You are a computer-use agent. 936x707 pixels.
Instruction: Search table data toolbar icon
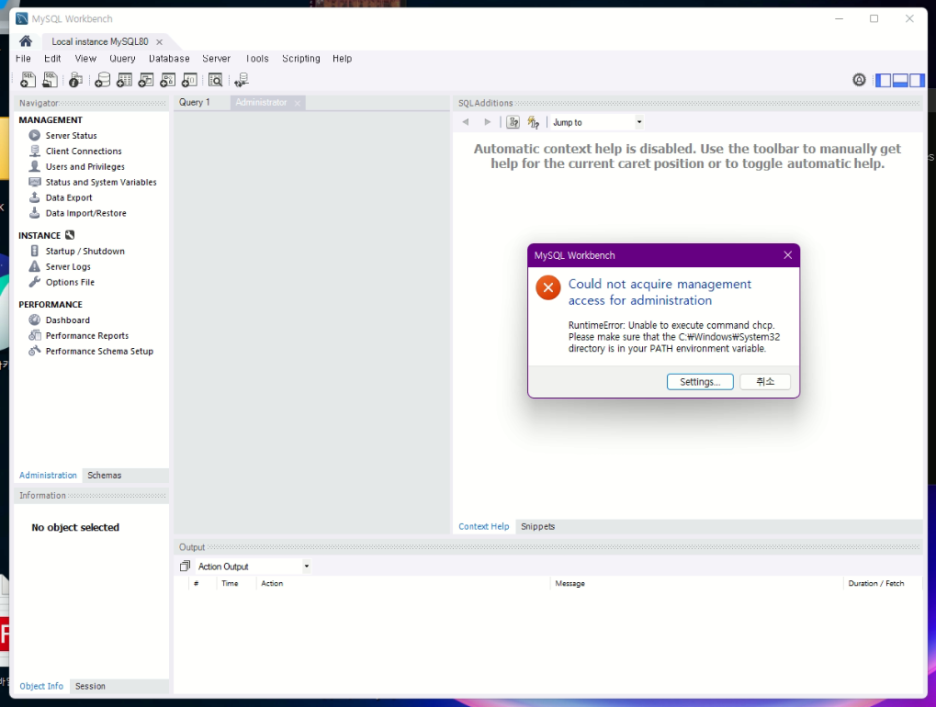215,79
